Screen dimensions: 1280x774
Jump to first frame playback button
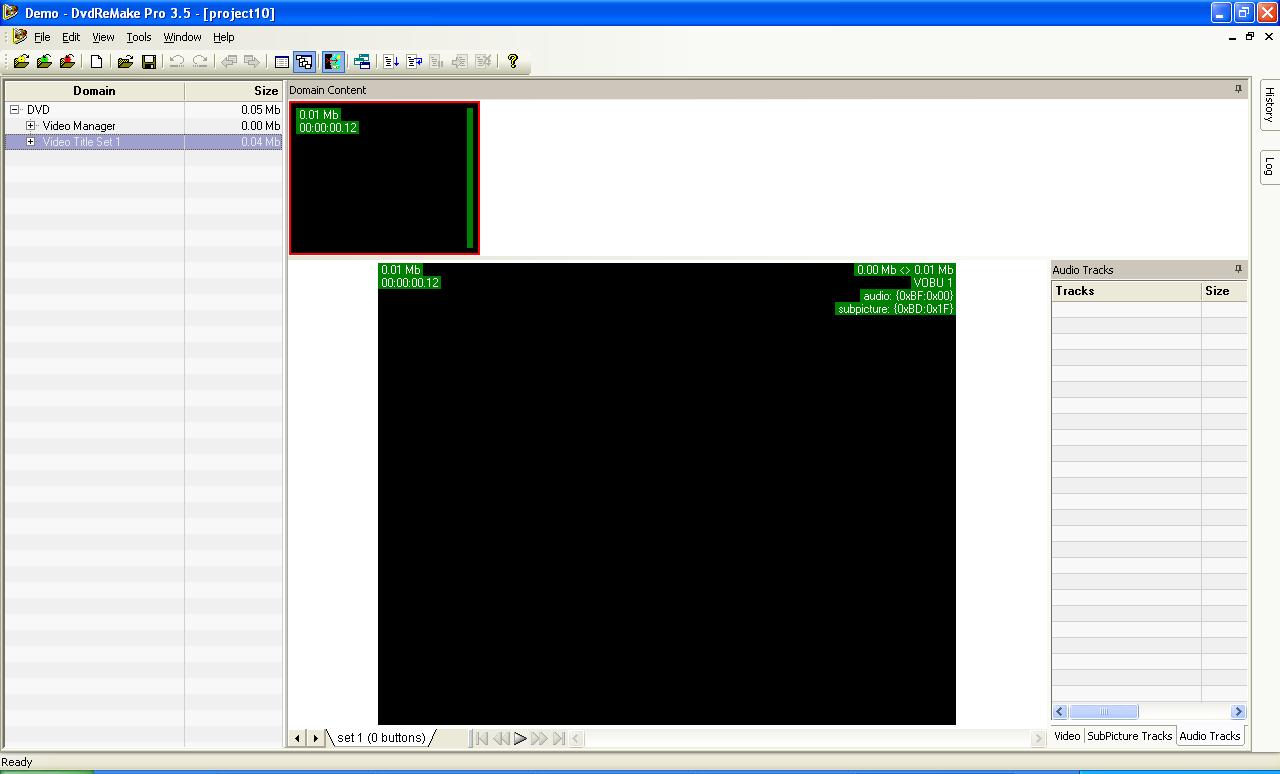click(x=482, y=739)
